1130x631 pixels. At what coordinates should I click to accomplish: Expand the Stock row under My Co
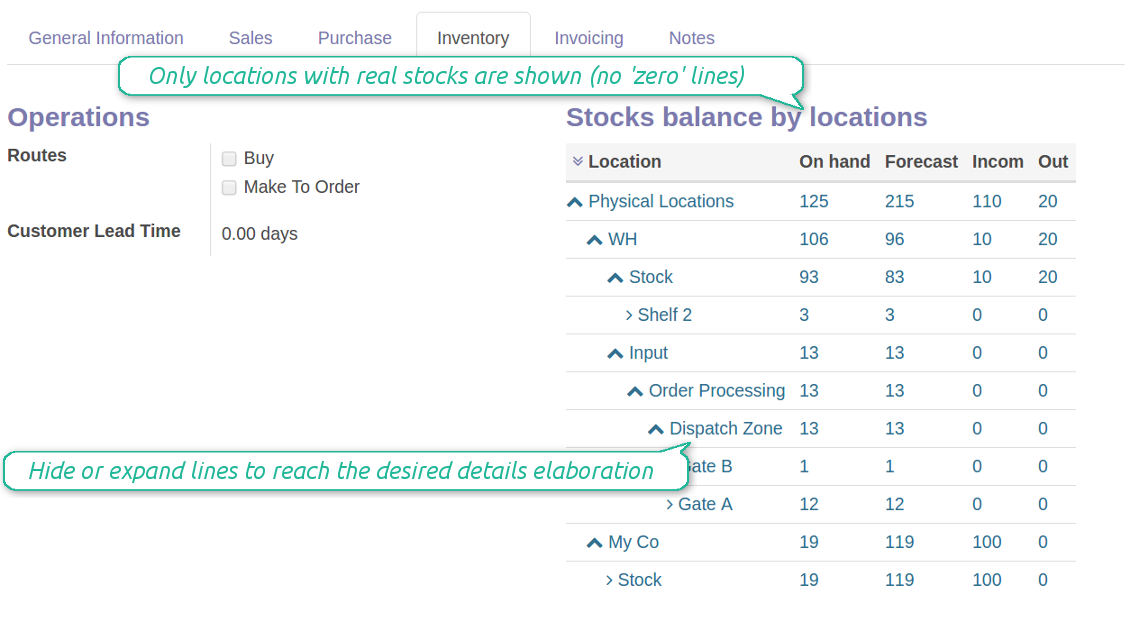click(x=609, y=580)
